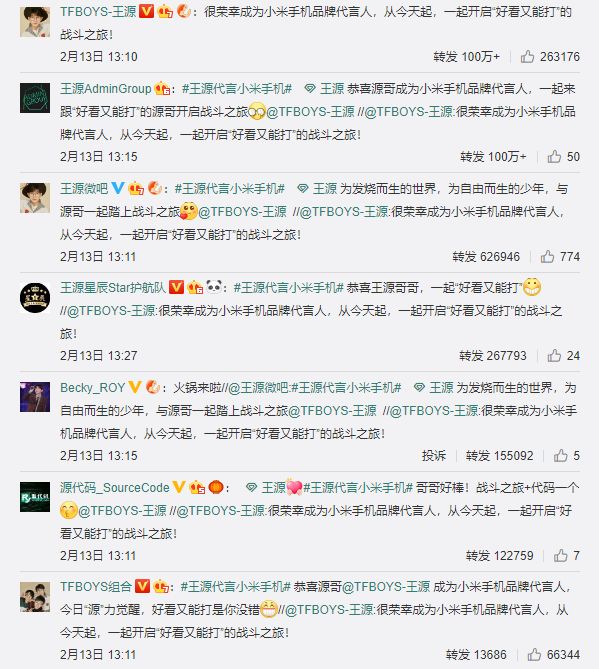Like Becky_ROY's repost

pyautogui.click(x=561, y=456)
